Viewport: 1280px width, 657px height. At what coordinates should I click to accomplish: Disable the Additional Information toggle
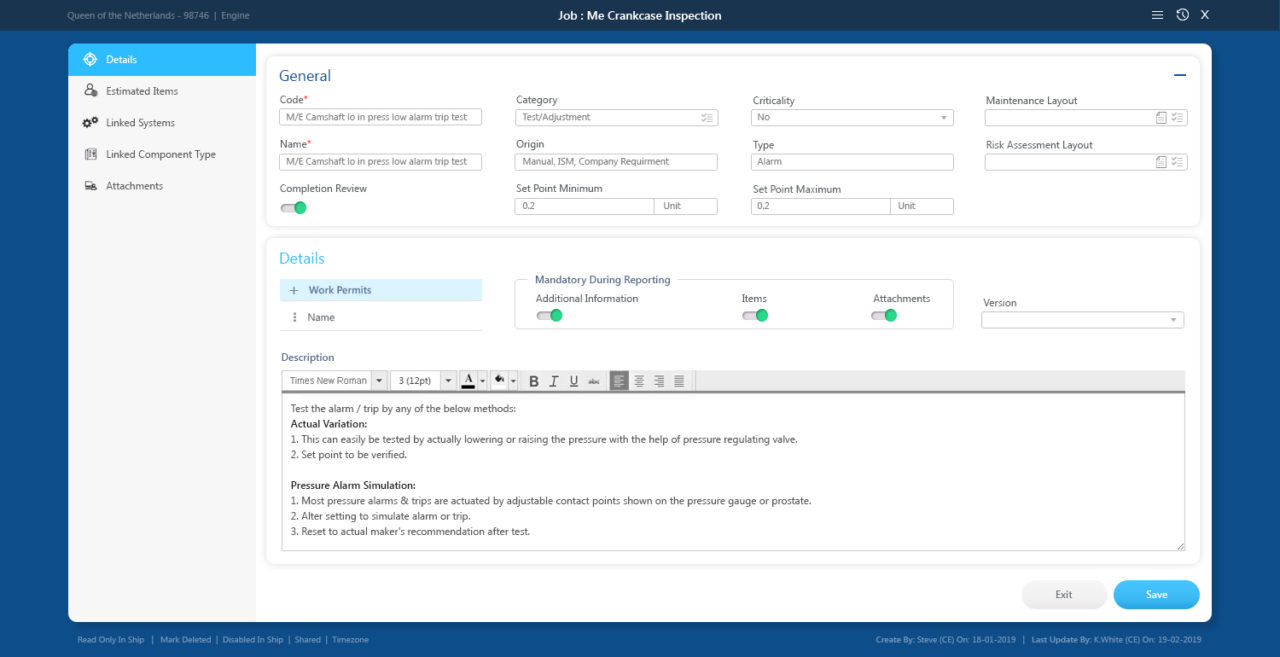point(549,314)
